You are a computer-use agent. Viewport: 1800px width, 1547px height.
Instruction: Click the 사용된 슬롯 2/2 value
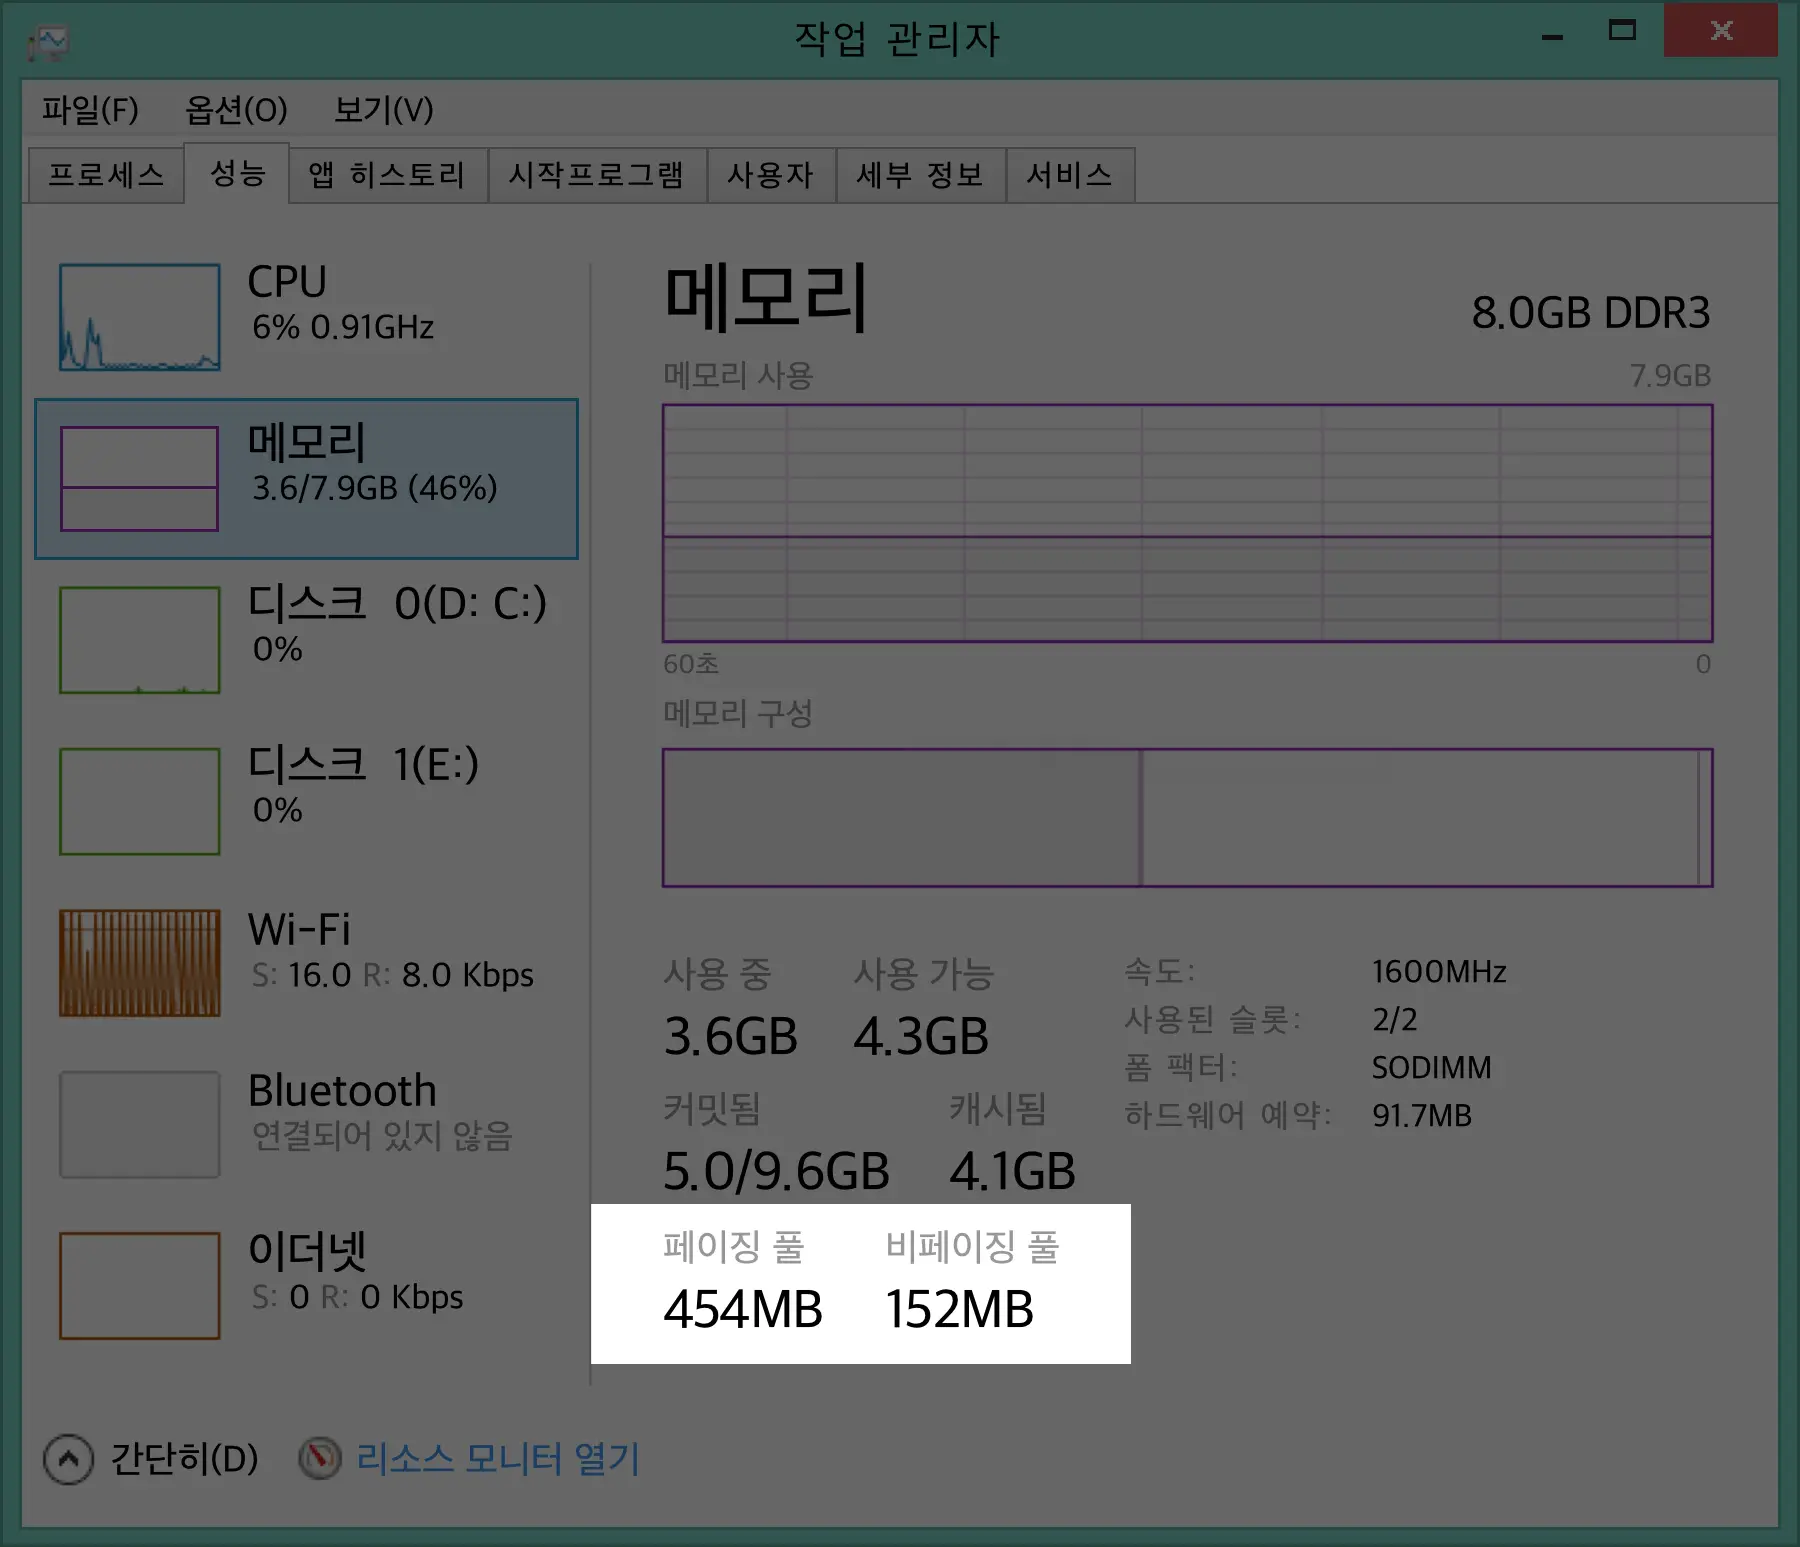1395,1019
